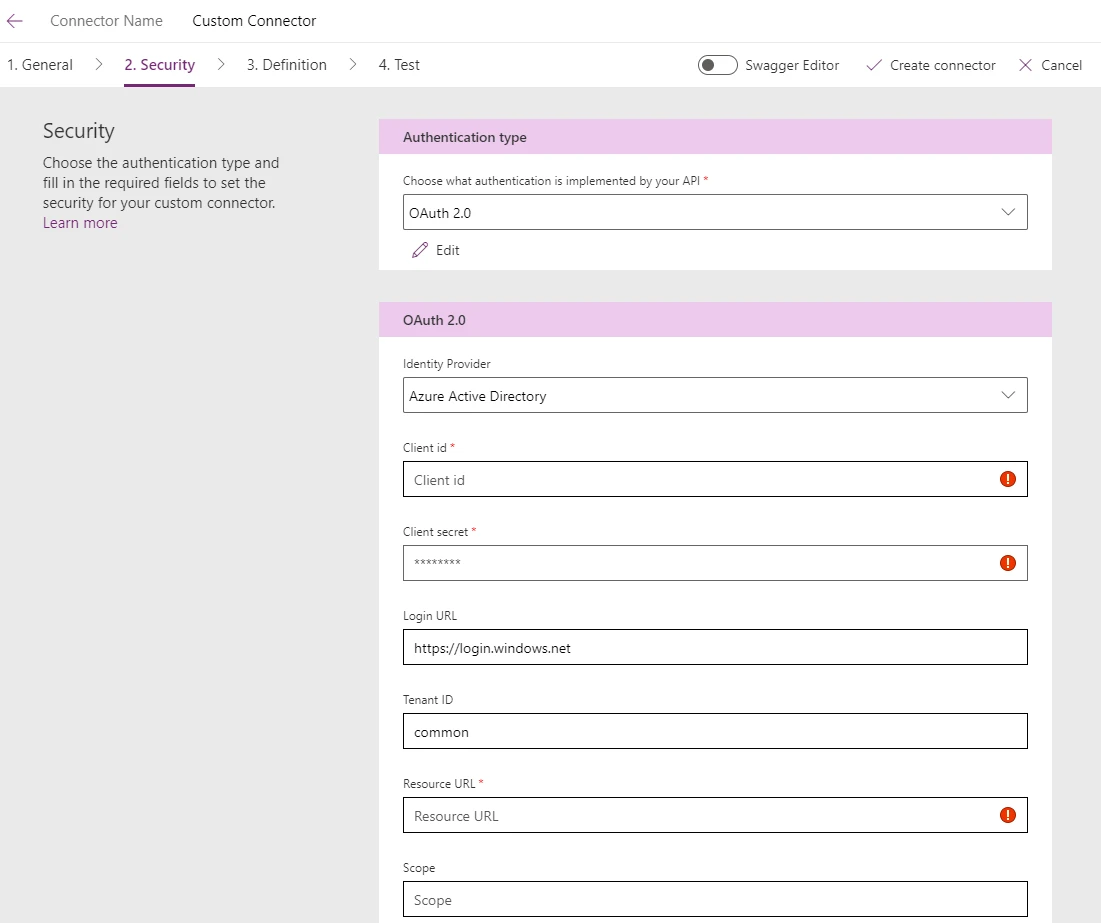Open the 4. Test step

point(398,64)
